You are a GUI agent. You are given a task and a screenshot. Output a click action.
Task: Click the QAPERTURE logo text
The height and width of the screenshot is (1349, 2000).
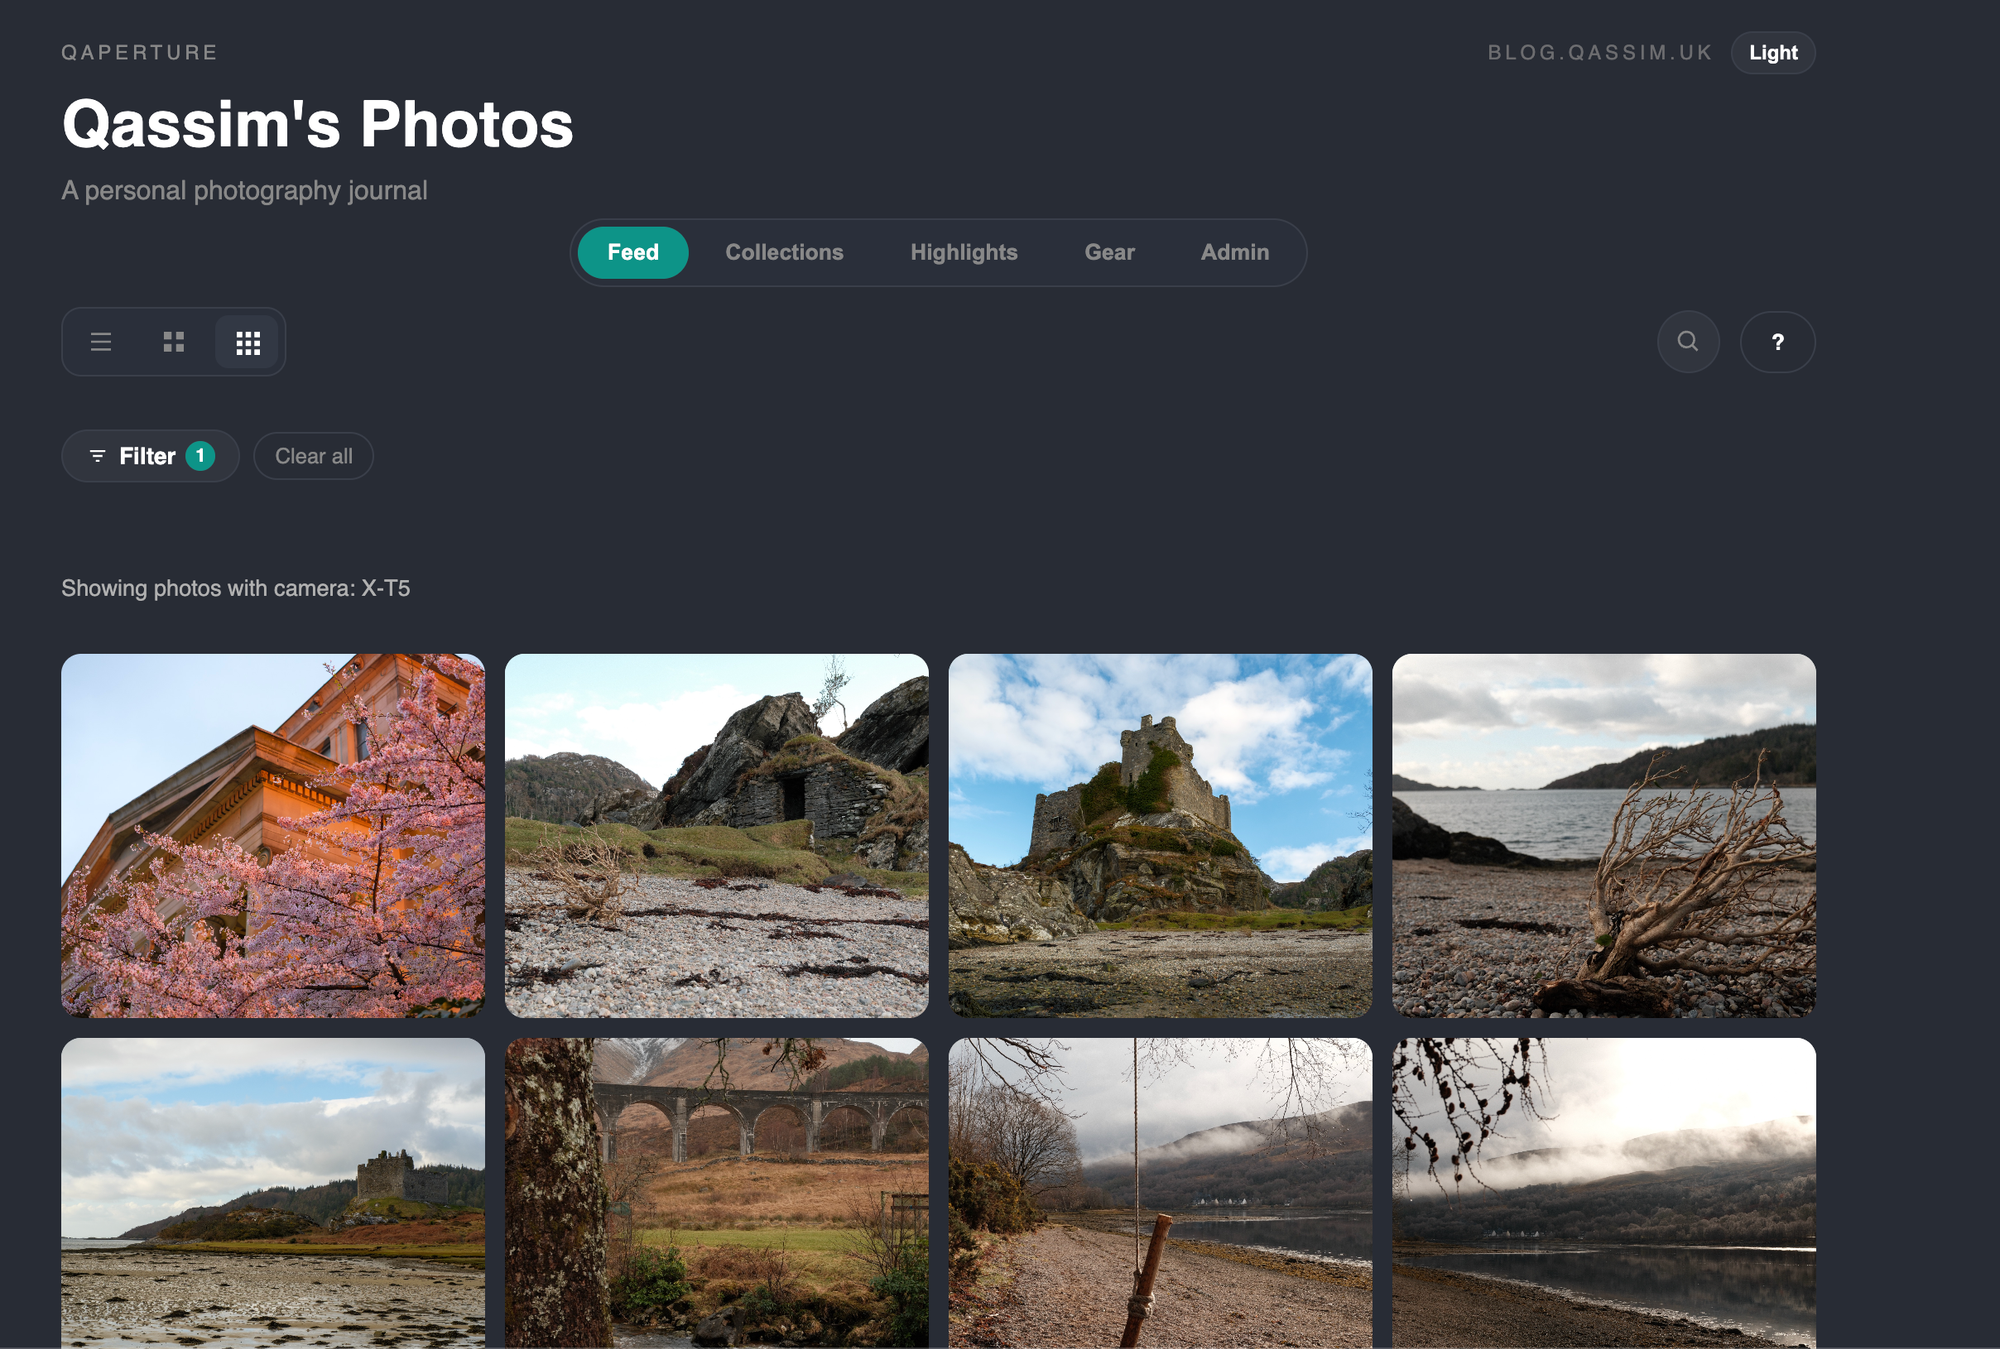(139, 53)
